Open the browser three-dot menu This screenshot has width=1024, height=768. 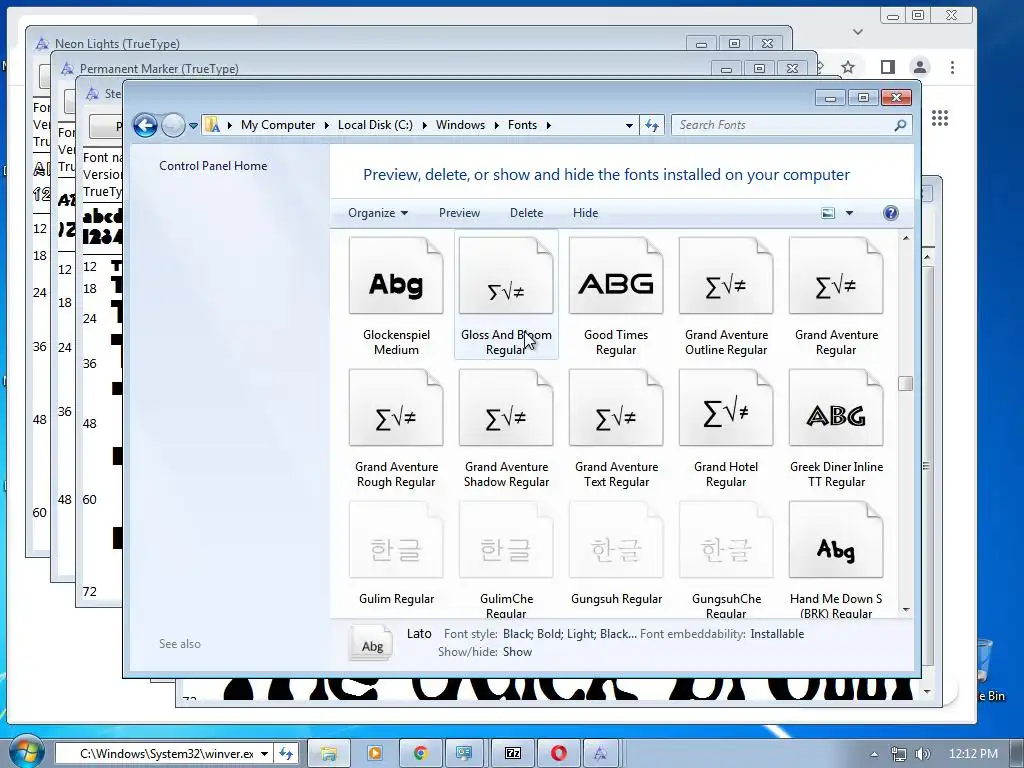952,67
